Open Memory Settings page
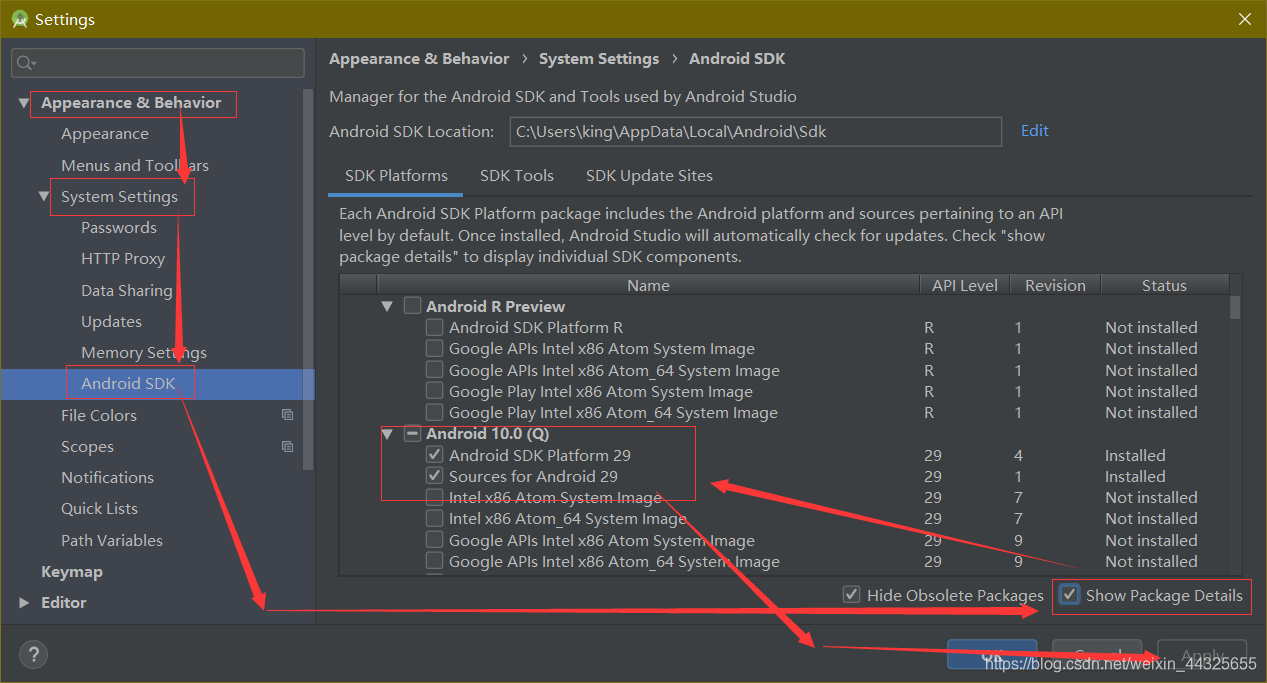 (x=144, y=352)
